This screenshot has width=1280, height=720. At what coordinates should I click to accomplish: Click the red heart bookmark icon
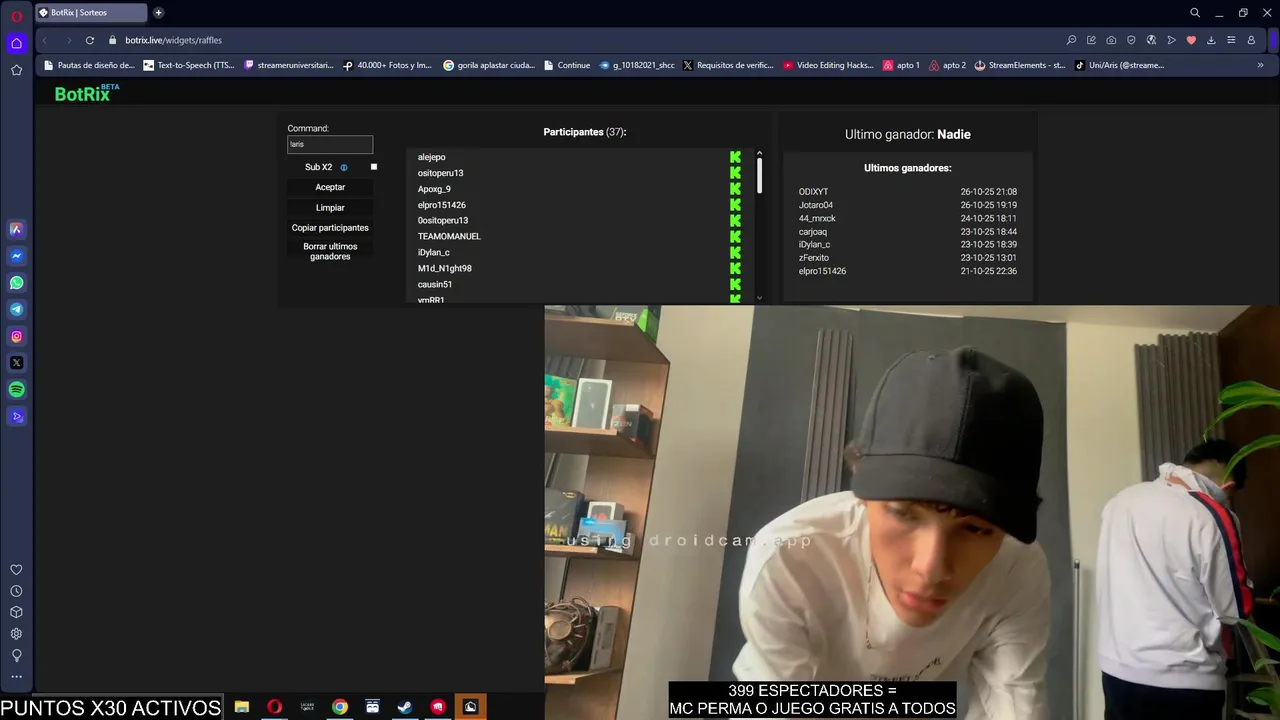(x=1191, y=40)
